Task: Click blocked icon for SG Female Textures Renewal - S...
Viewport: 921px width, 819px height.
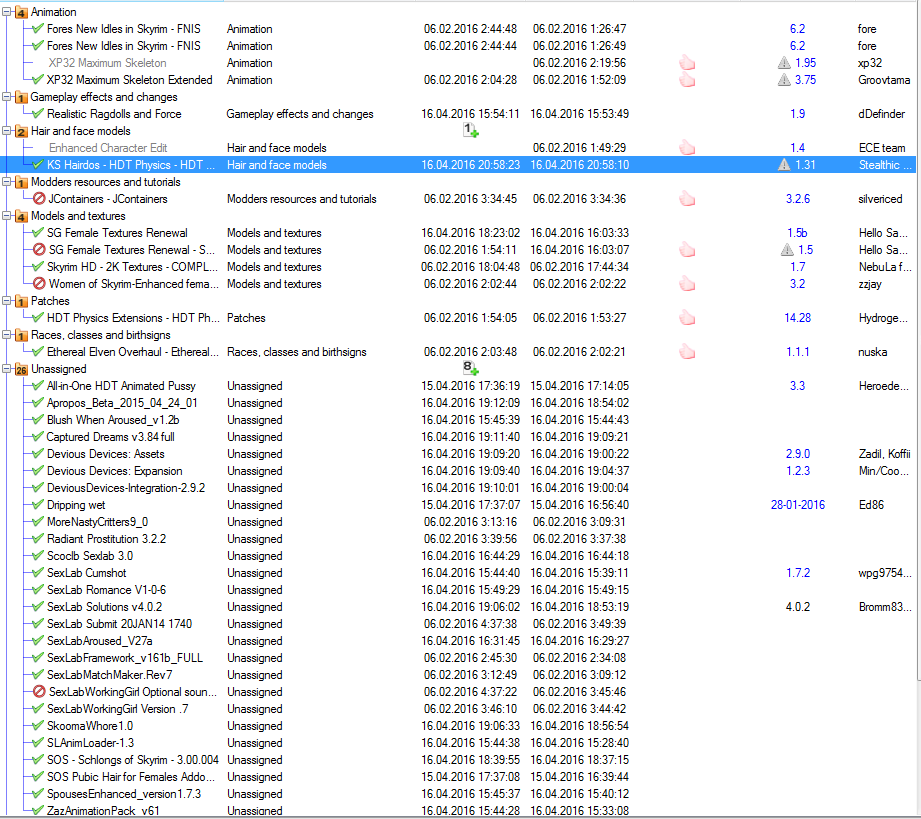Action: (39, 250)
